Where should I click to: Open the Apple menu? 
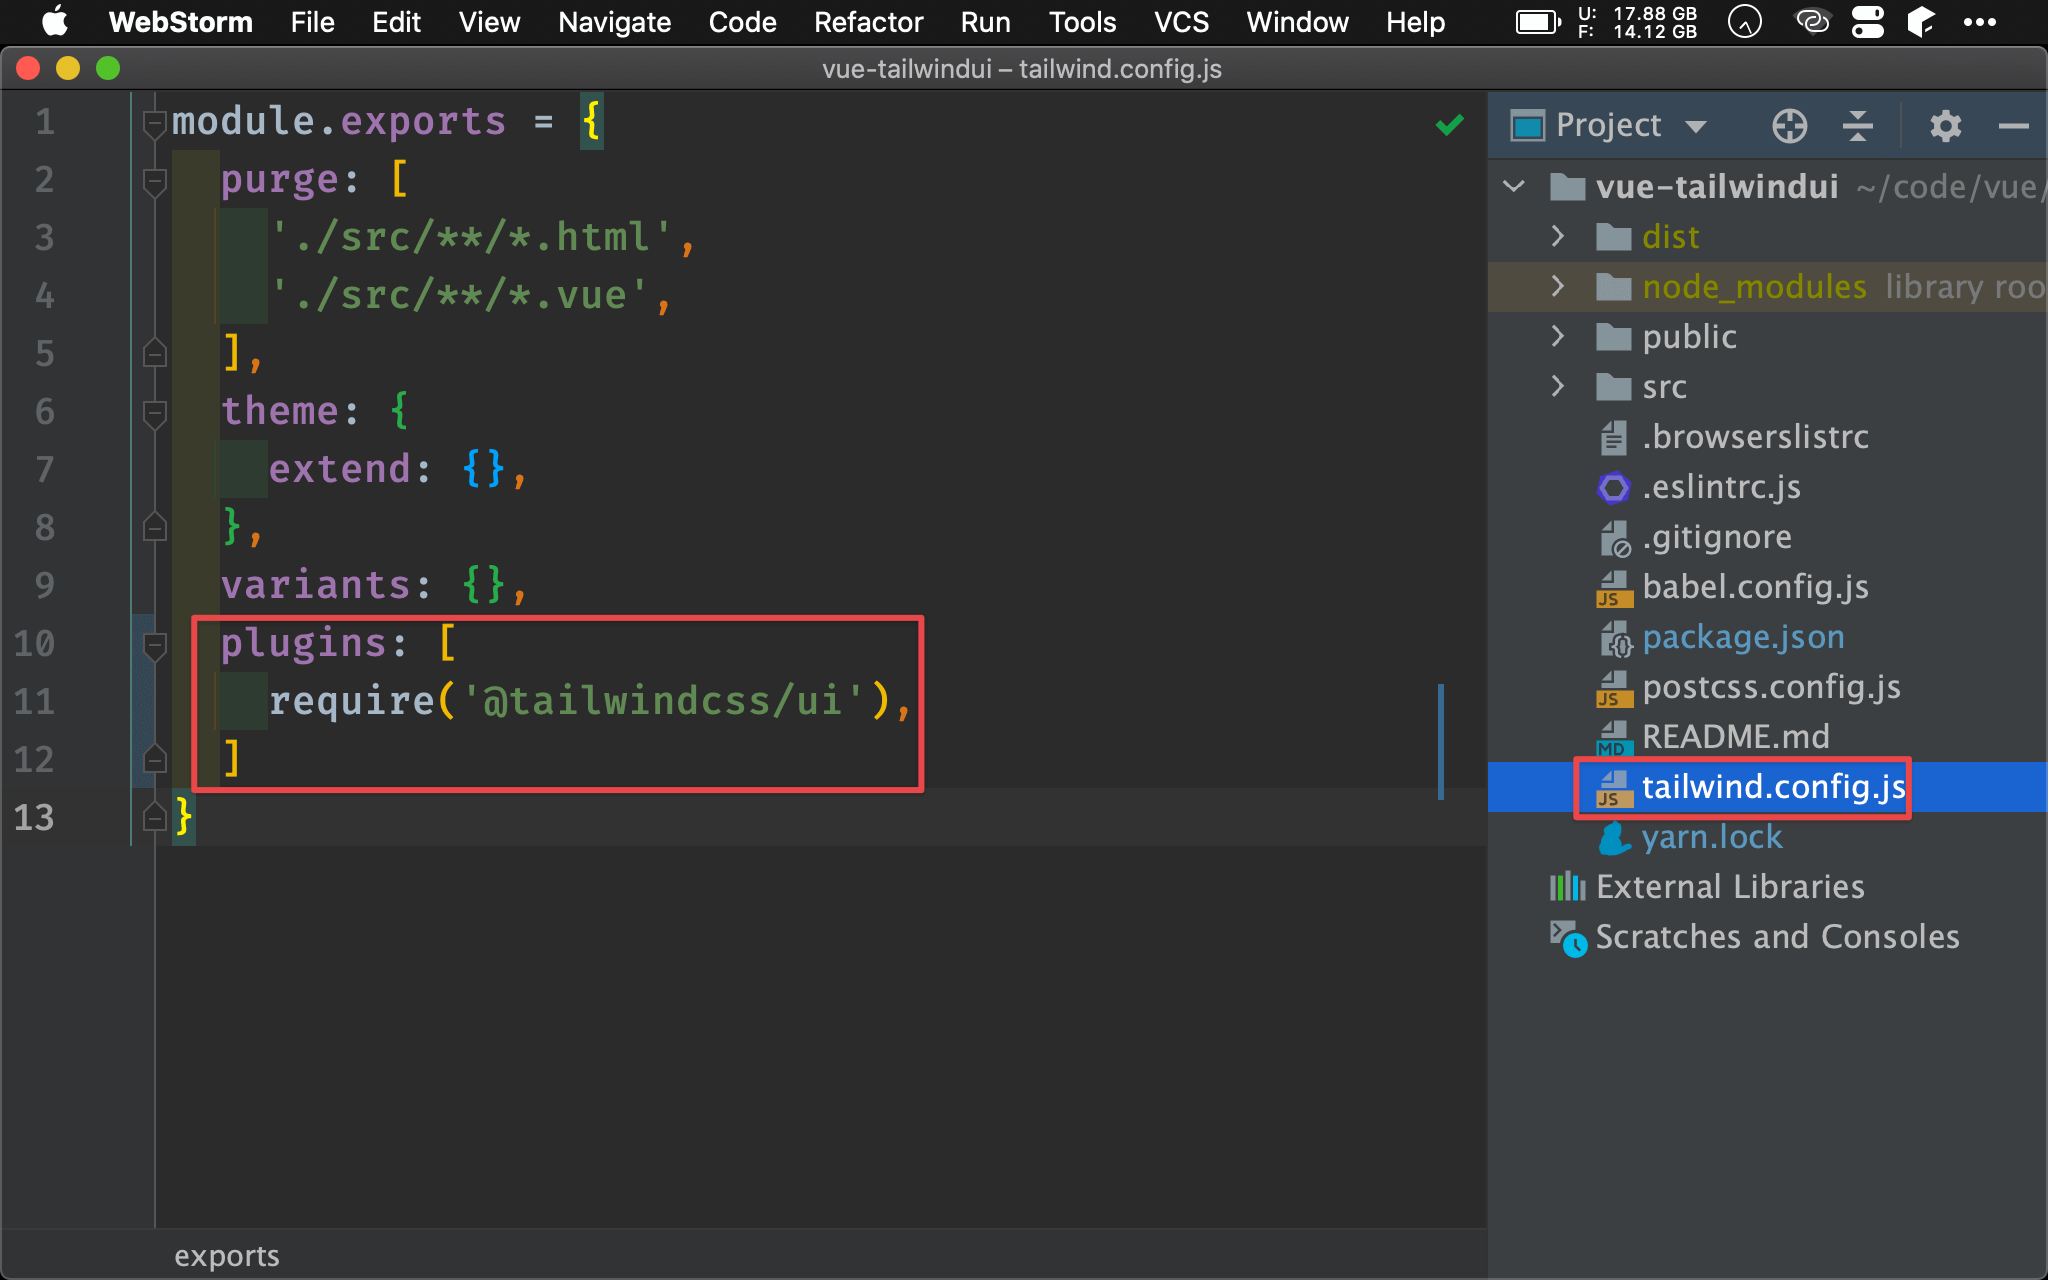[x=55, y=21]
